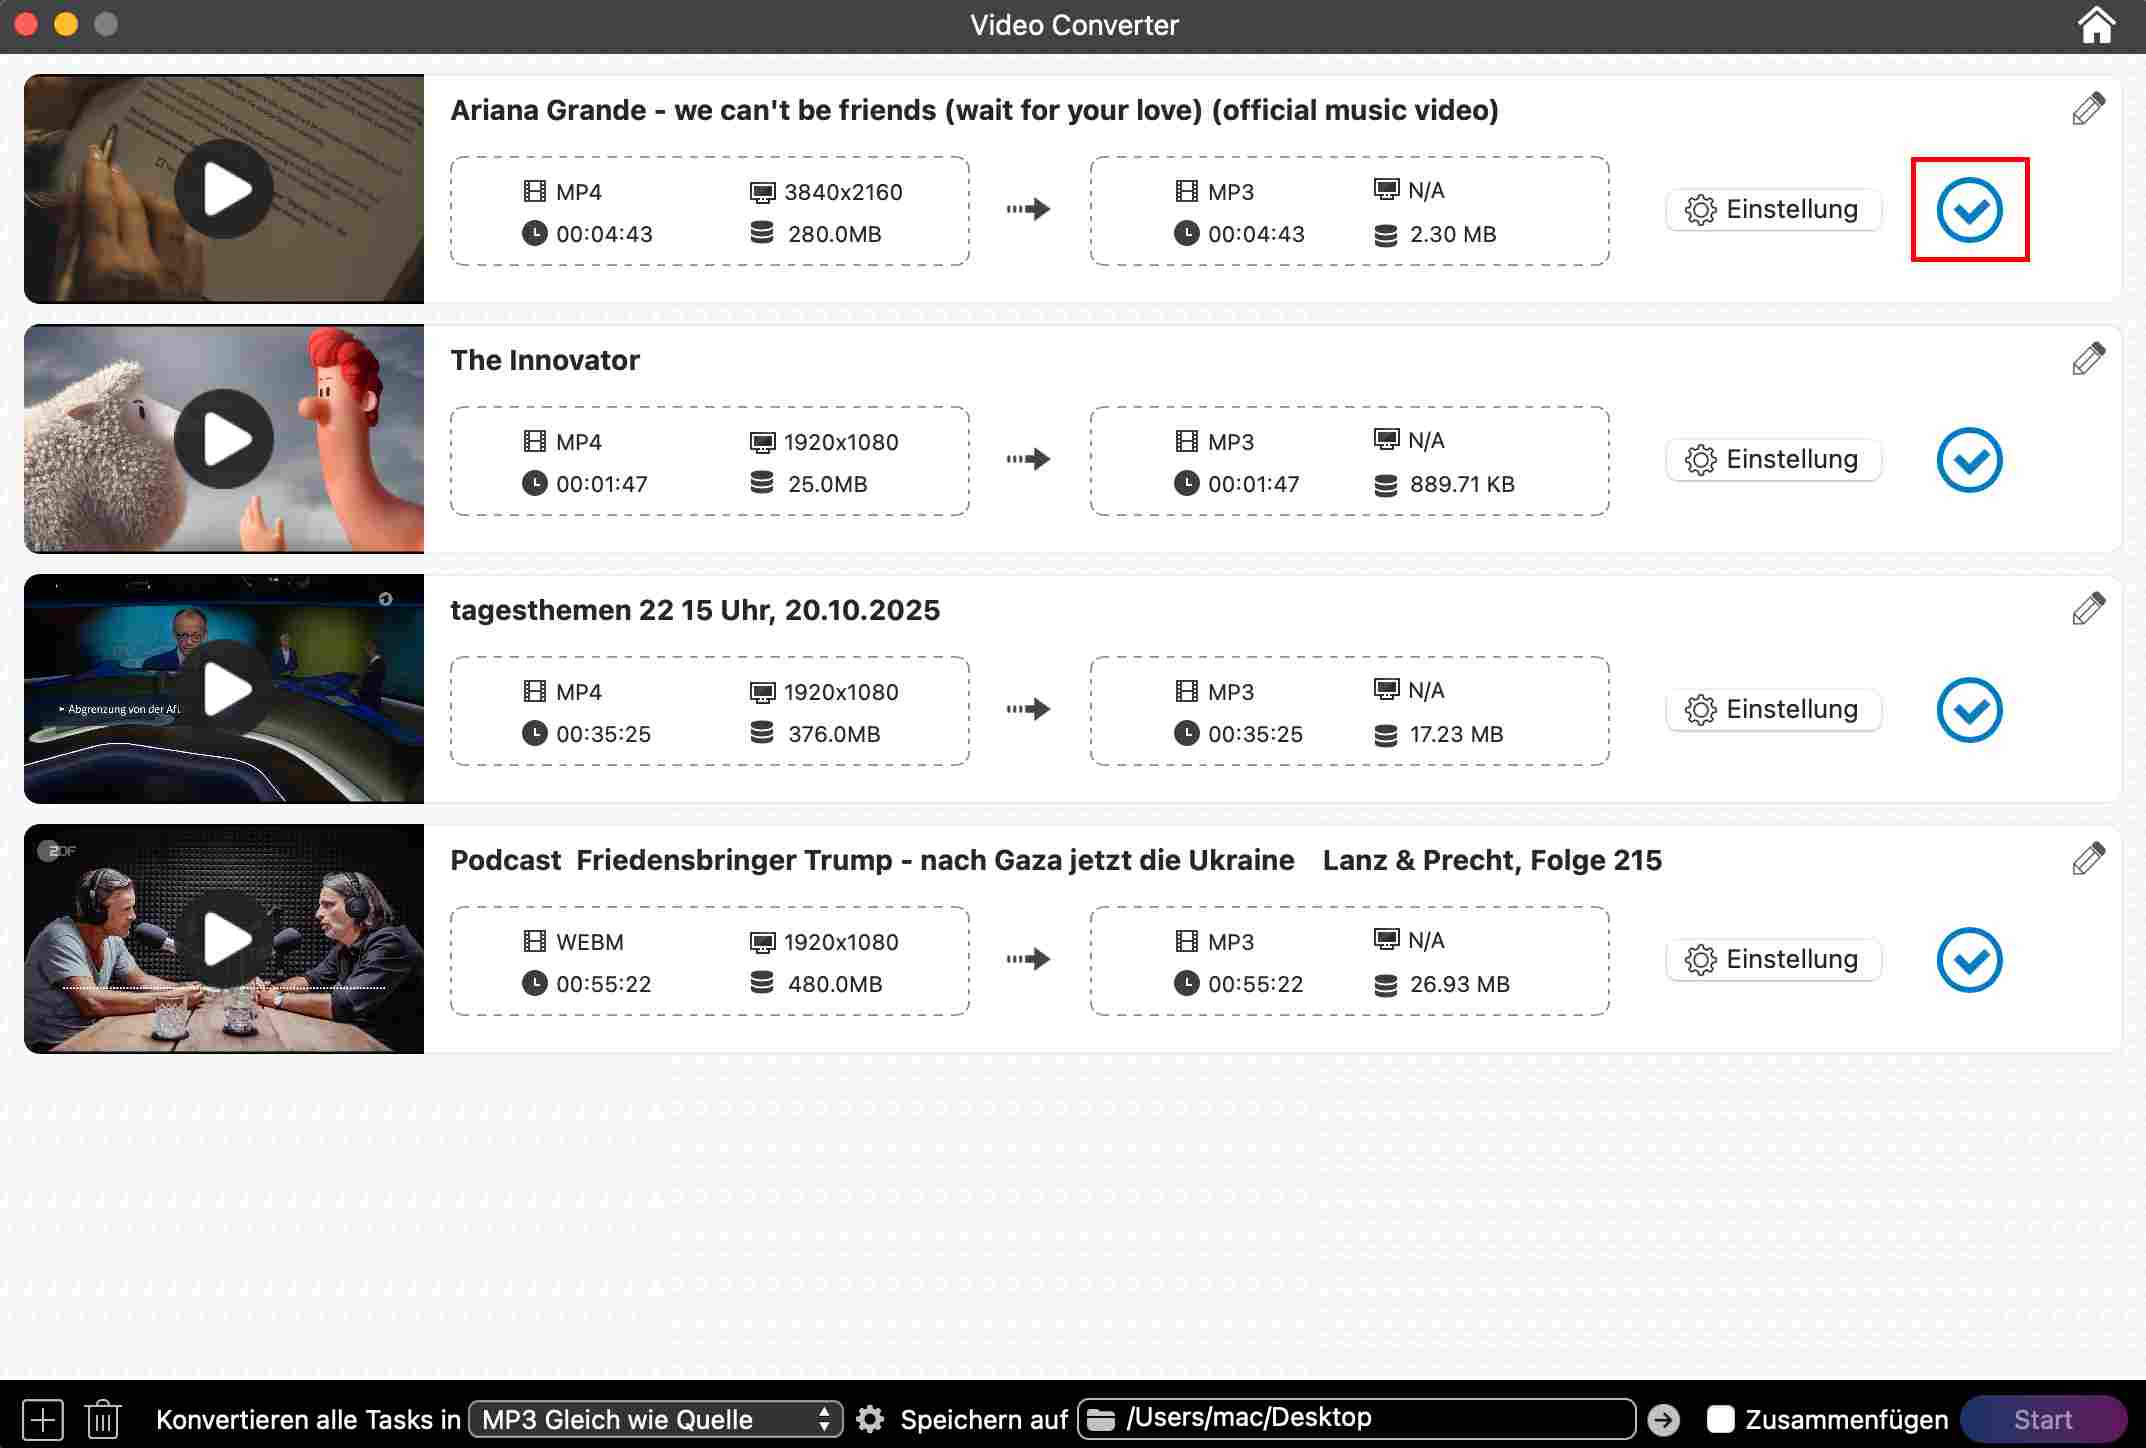Click Einstellung for the podcast video

[x=1773, y=960]
